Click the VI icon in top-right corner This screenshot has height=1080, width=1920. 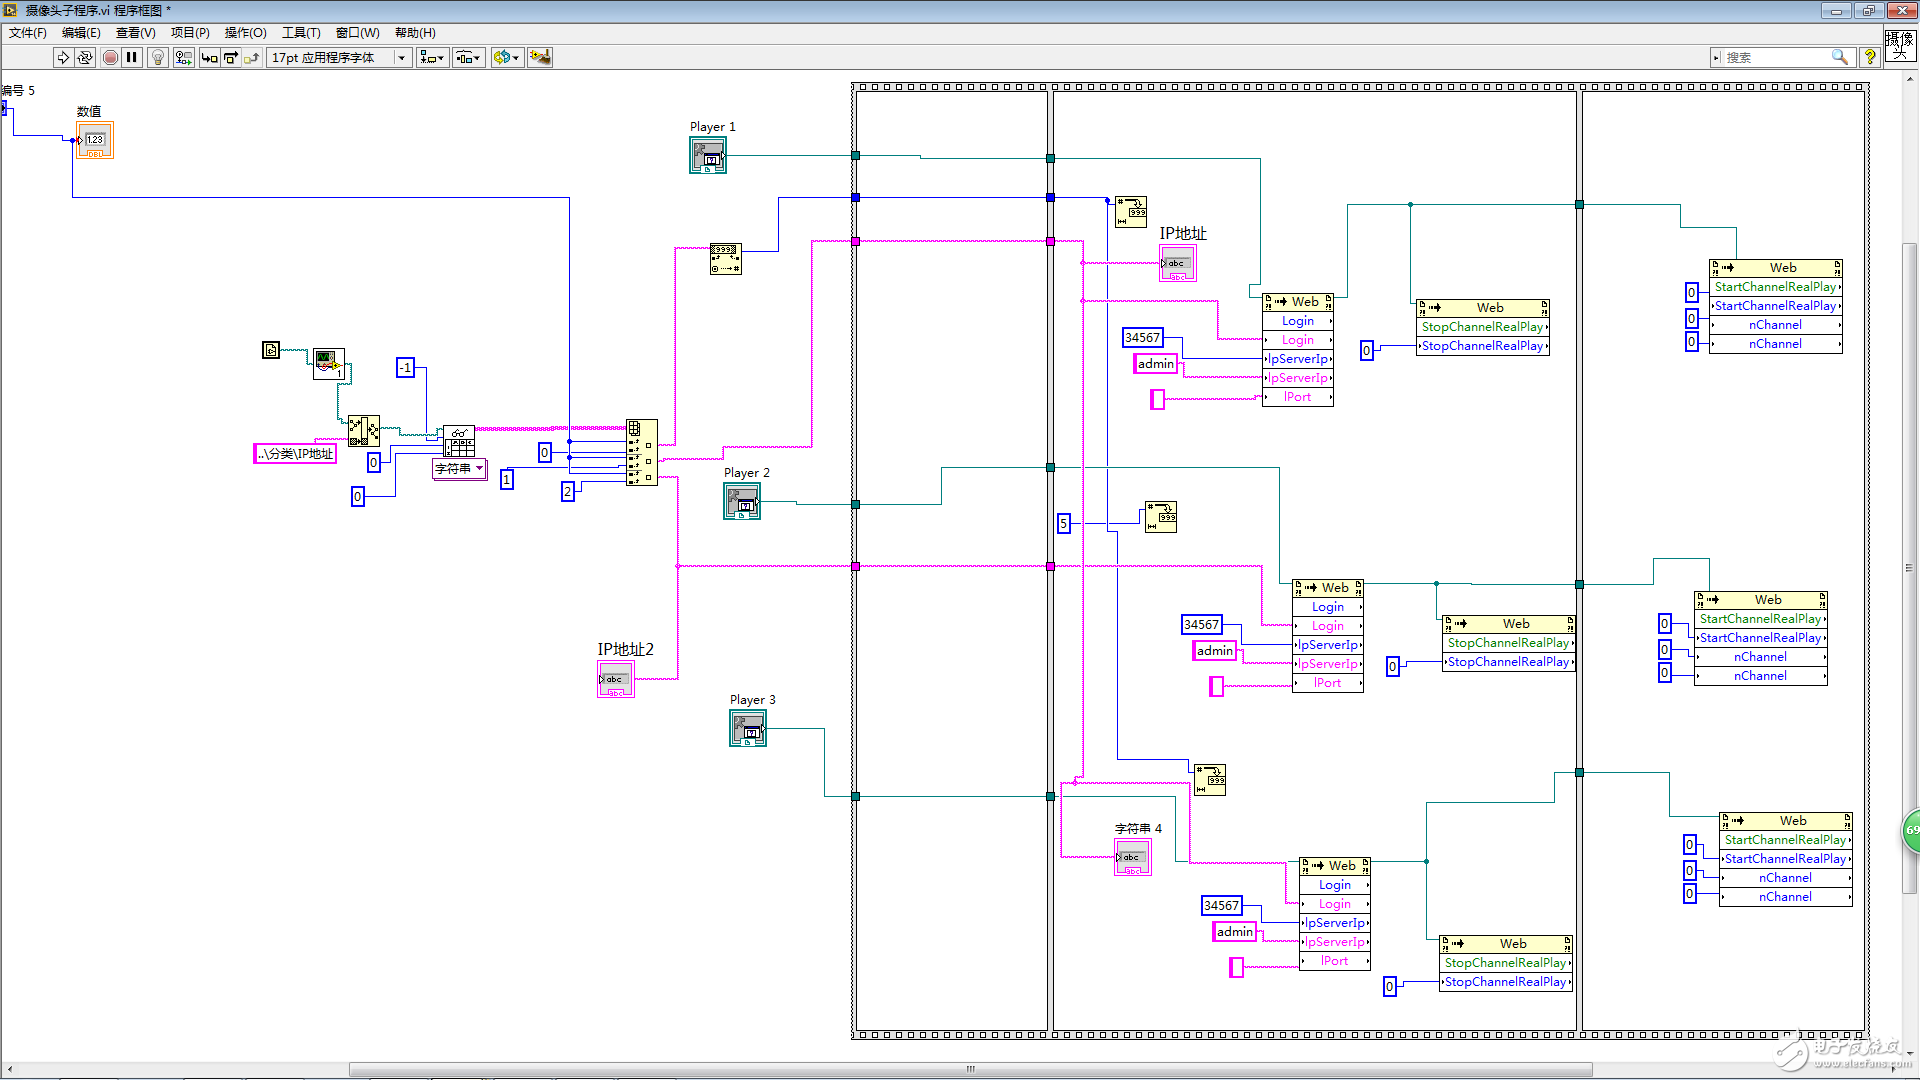click(1899, 45)
